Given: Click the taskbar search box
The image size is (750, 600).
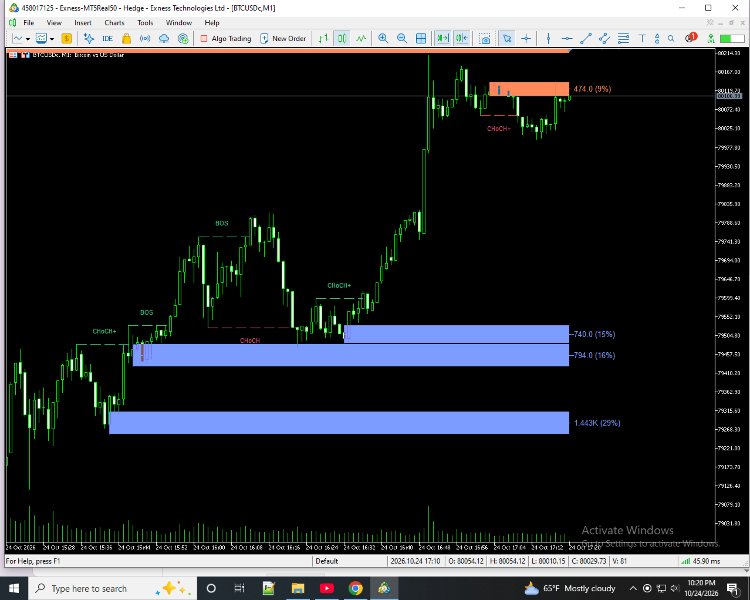Looking at the screenshot, I should 112,588.
